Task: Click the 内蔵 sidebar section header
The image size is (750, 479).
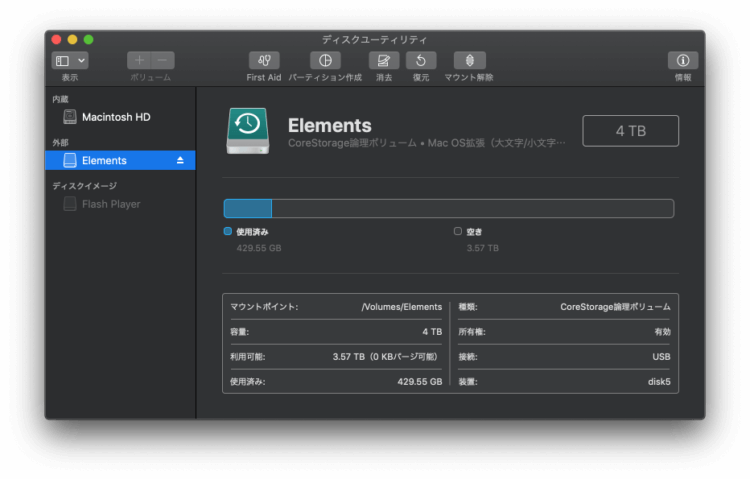Action: (60, 99)
